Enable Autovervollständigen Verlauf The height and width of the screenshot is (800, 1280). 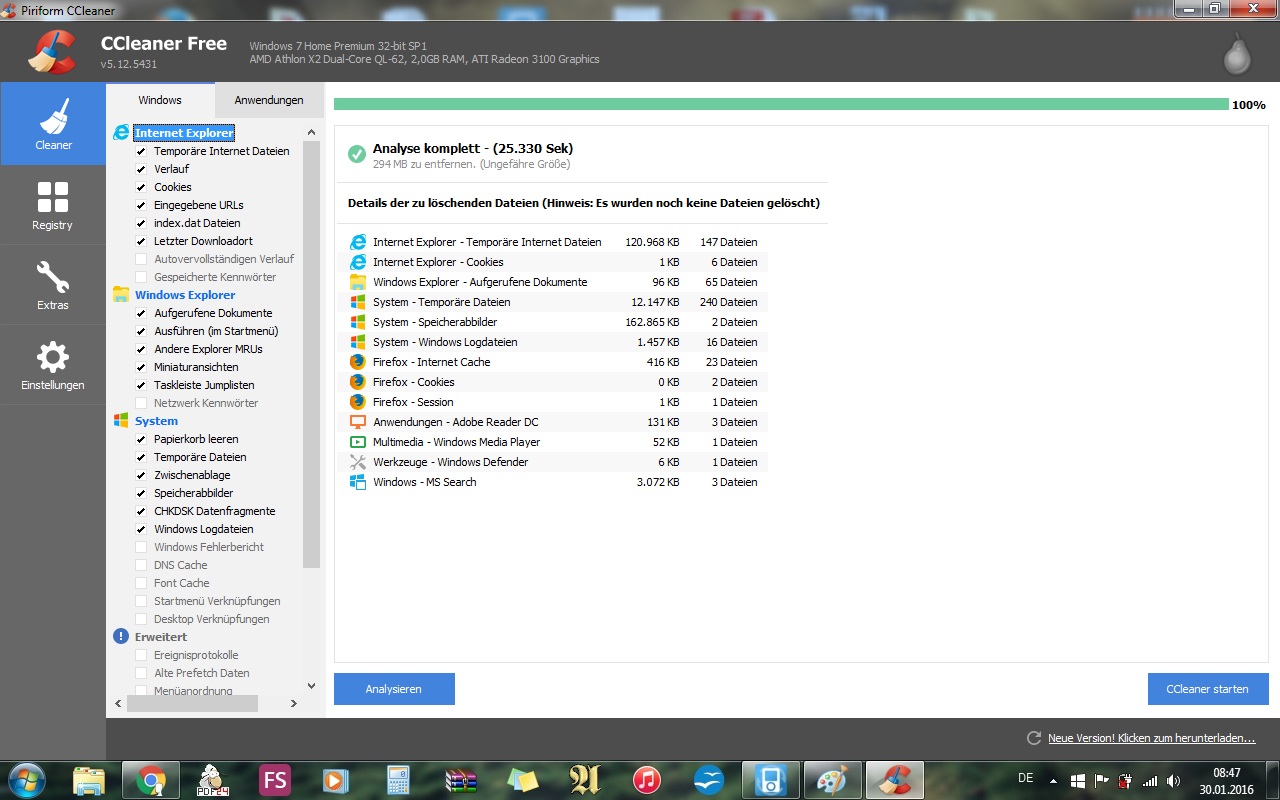point(141,259)
